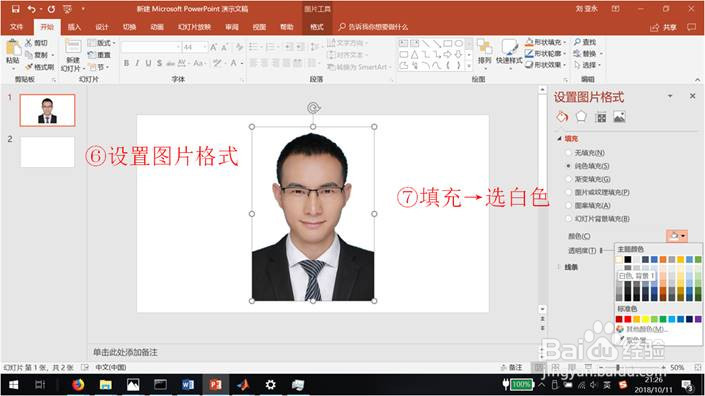Open Layout (版式) dropdown

pyautogui.click(x=102, y=43)
